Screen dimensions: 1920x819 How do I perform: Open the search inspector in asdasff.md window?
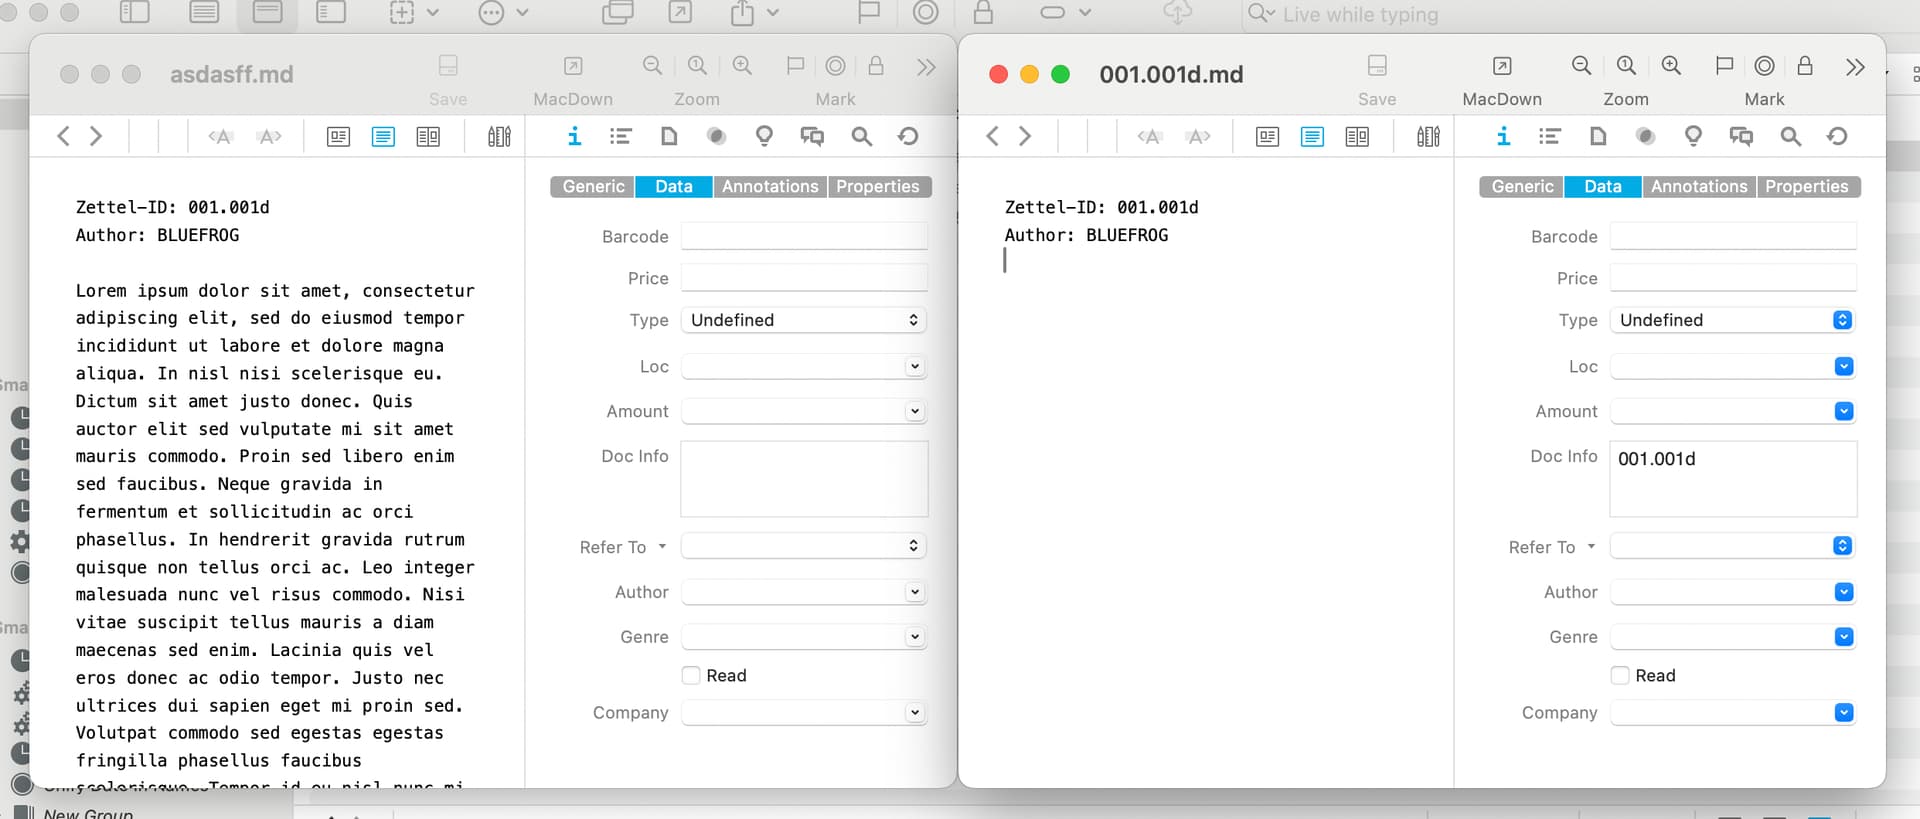point(861,137)
